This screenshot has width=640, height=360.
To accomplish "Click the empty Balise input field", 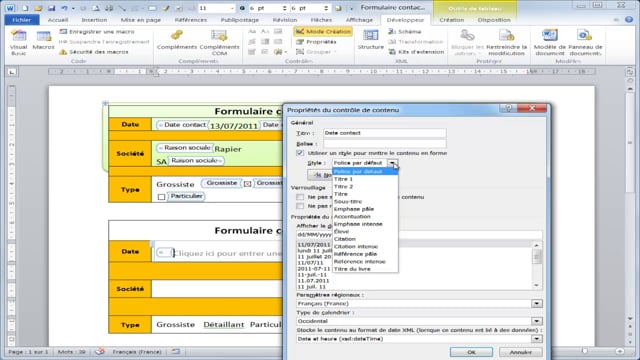I will pos(384,144).
